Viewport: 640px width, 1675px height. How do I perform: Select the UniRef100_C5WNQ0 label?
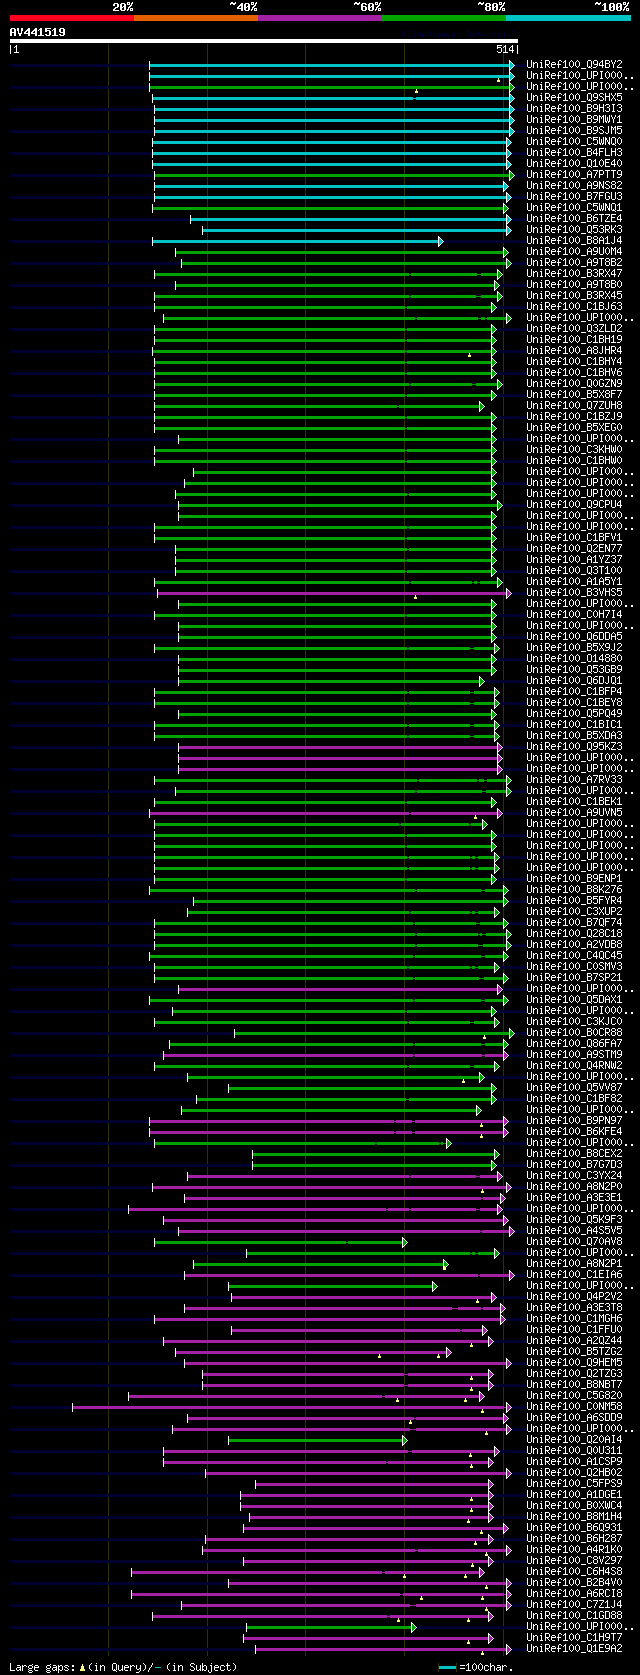coord(574,141)
